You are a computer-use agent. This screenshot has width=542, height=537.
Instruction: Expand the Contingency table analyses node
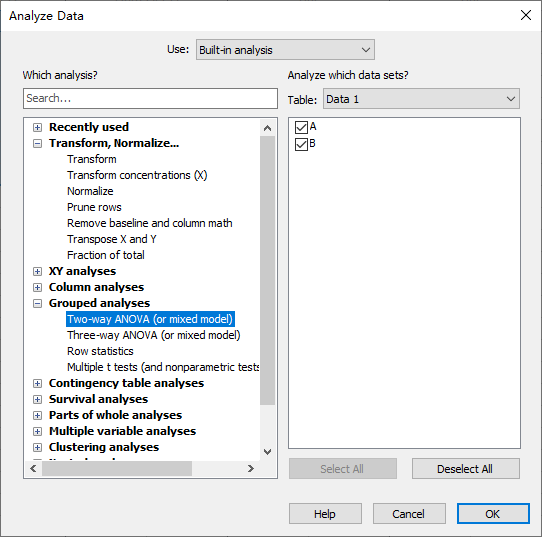[x=37, y=383]
